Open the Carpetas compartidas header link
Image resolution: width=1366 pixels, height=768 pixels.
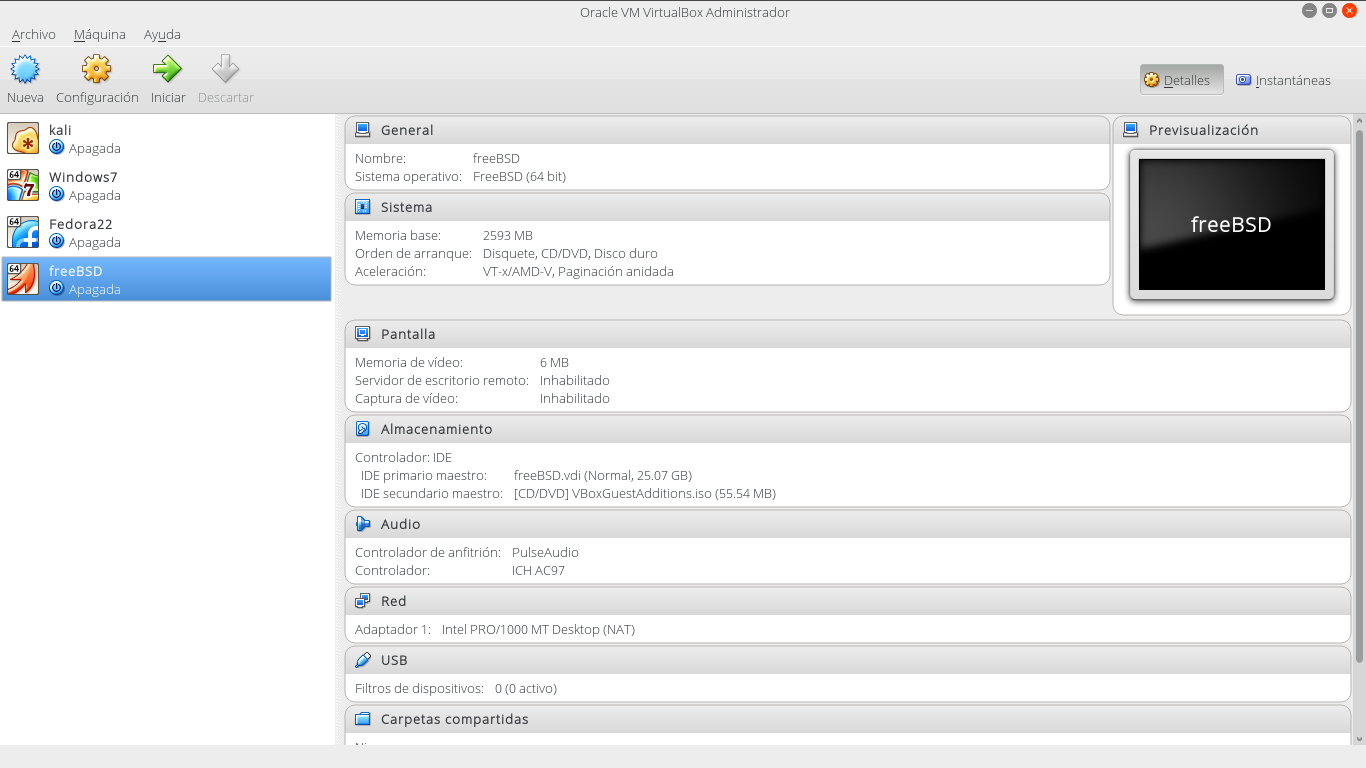click(x=455, y=719)
